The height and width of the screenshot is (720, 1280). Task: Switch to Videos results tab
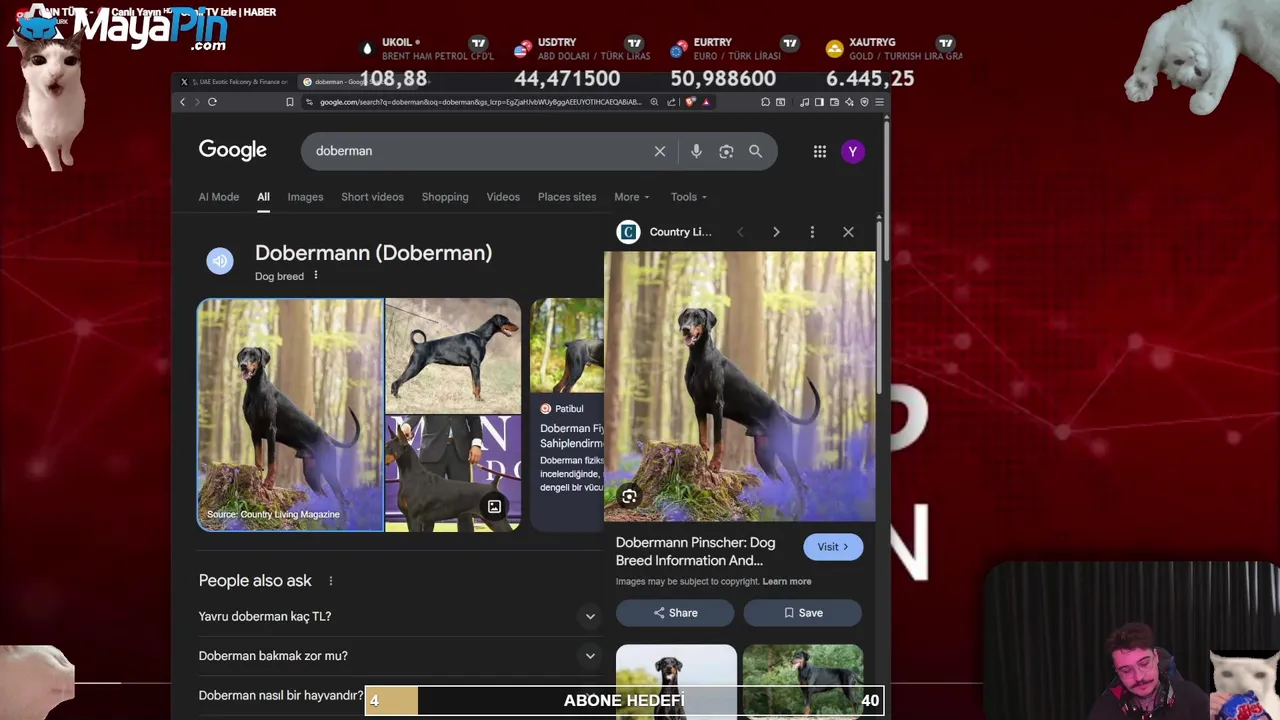pyautogui.click(x=503, y=197)
